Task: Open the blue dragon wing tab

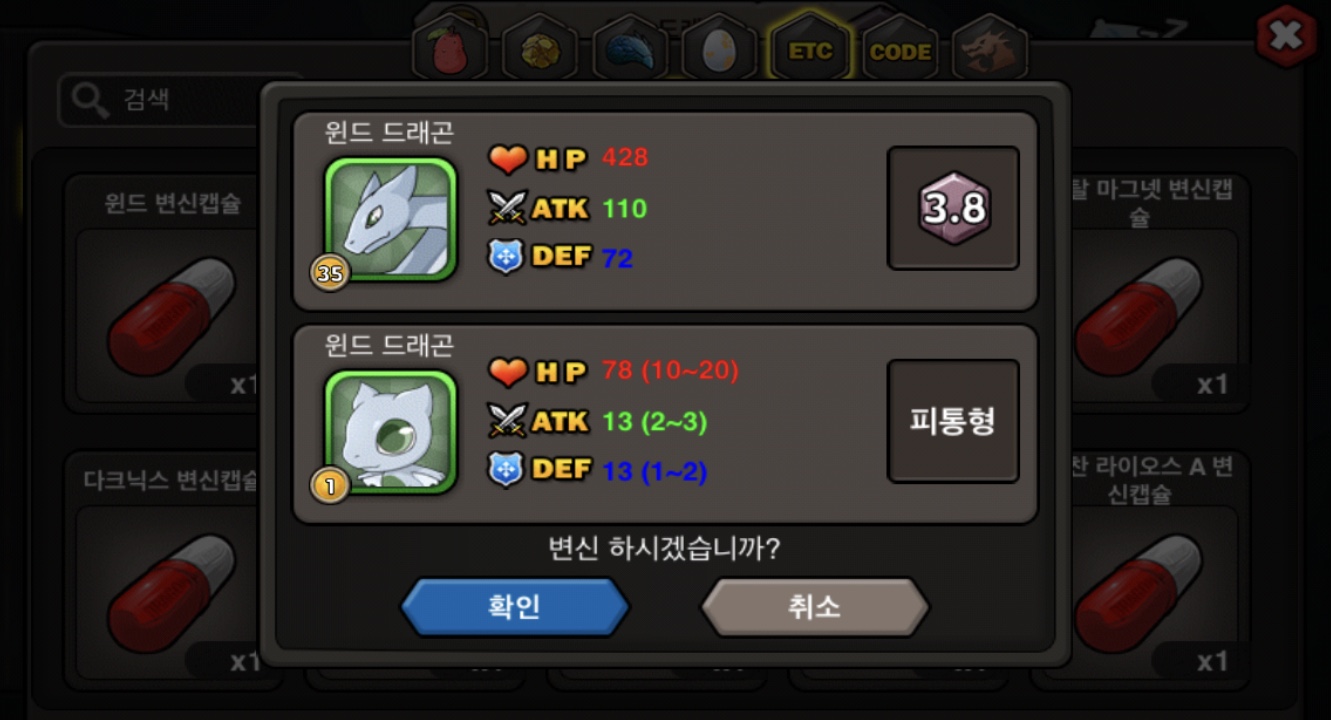Action: tap(629, 50)
